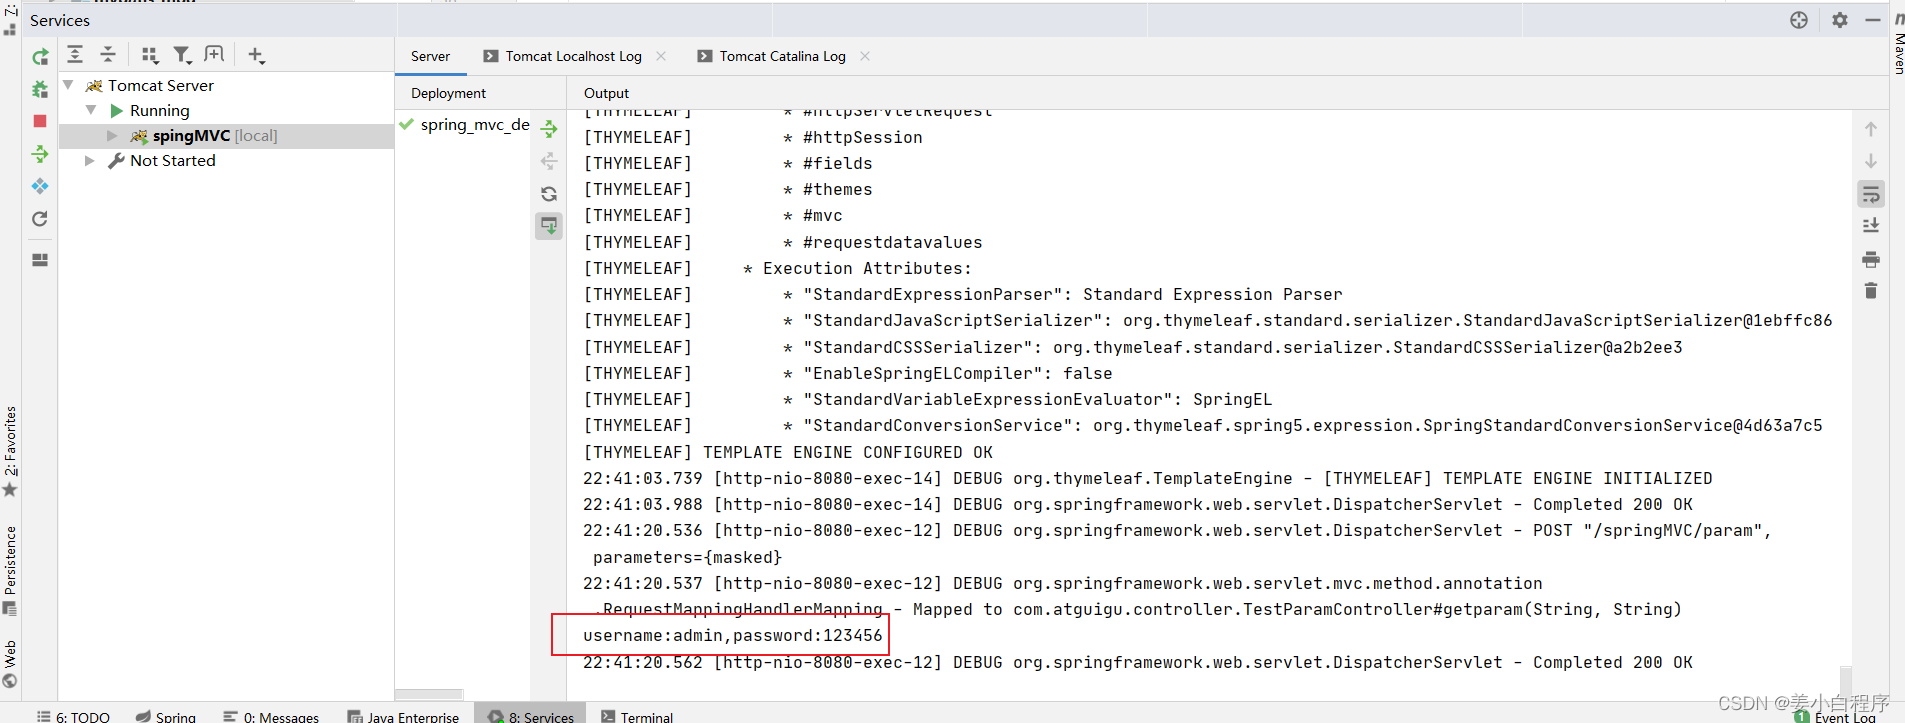Screen dimensions: 1905x723
Task: Click the update application diamond icon
Action: (40, 186)
